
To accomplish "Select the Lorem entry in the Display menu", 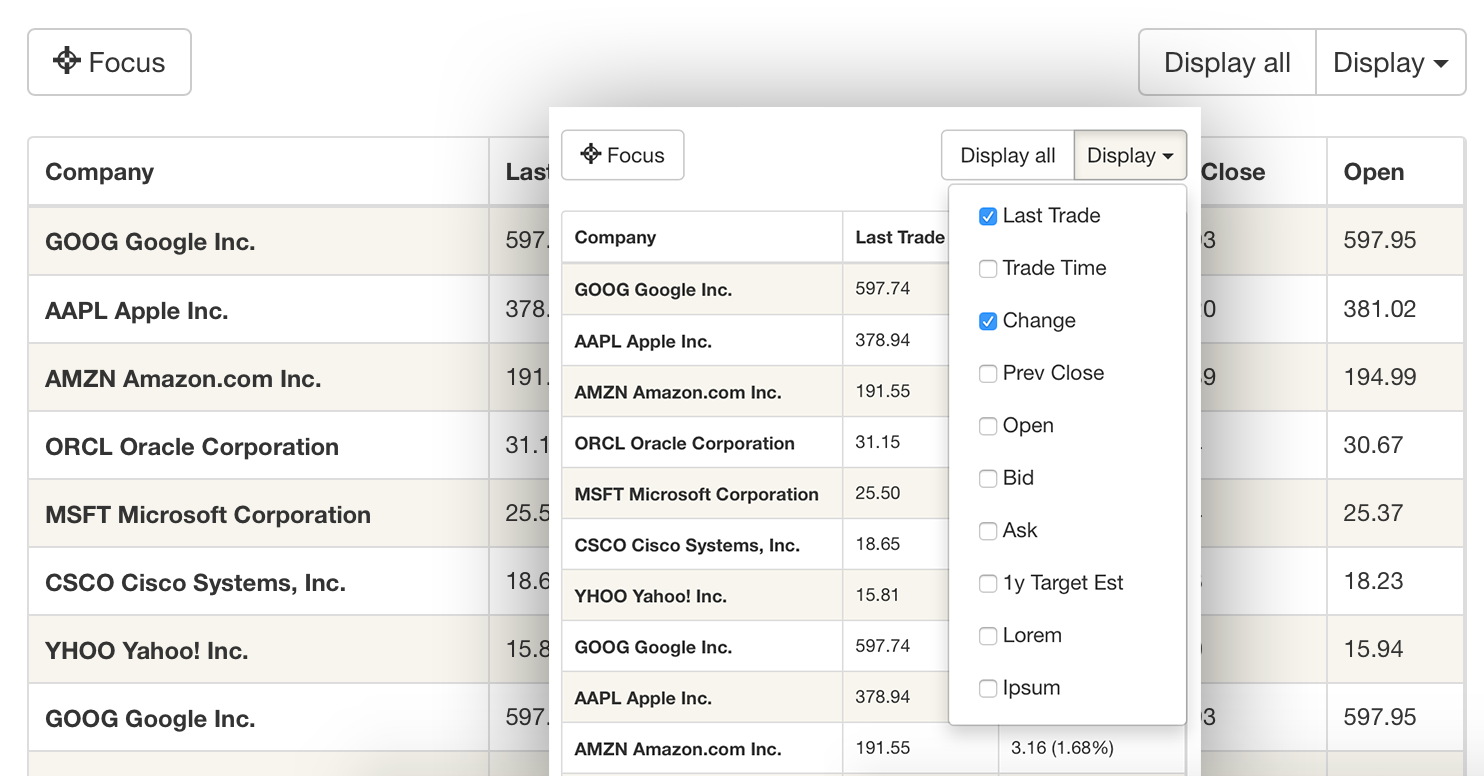I will 1032,636.
